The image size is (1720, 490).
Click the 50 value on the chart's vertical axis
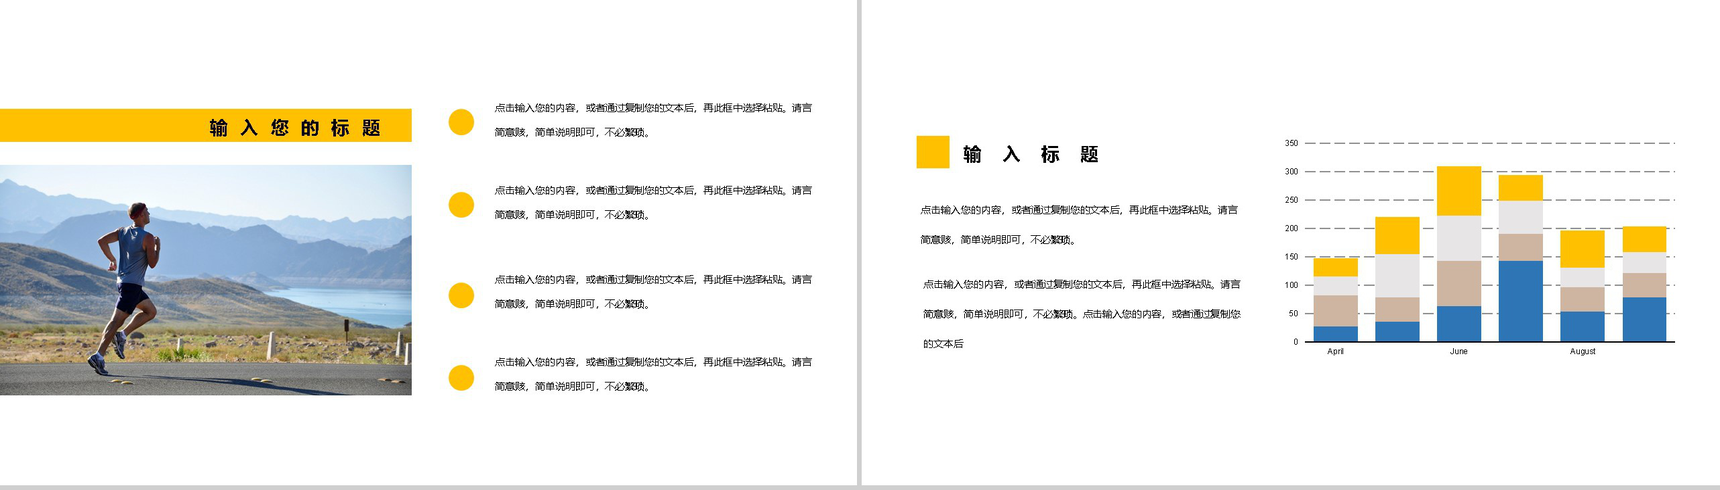click(1293, 314)
